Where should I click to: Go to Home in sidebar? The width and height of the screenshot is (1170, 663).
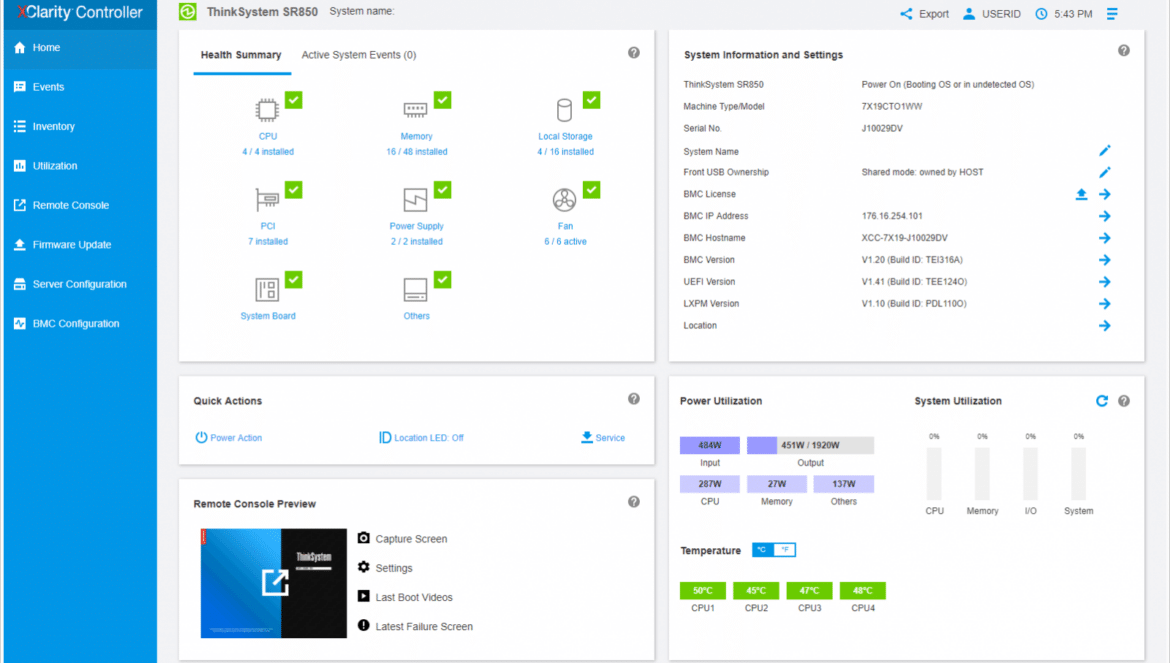[81, 48]
